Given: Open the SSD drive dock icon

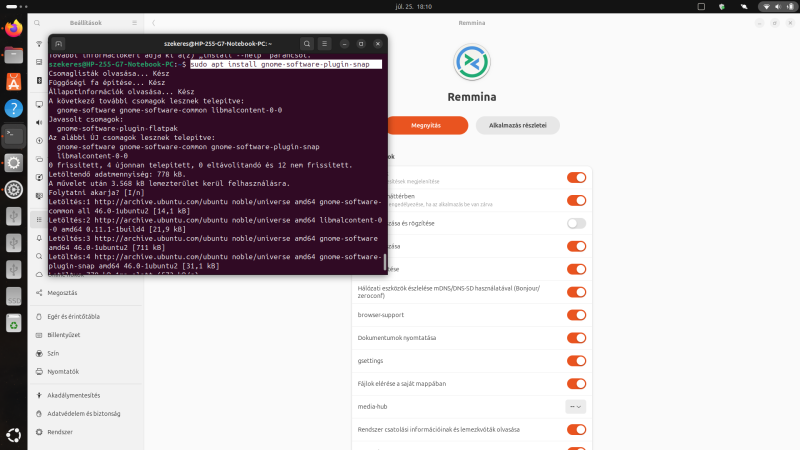Looking at the screenshot, I should click(14, 297).
